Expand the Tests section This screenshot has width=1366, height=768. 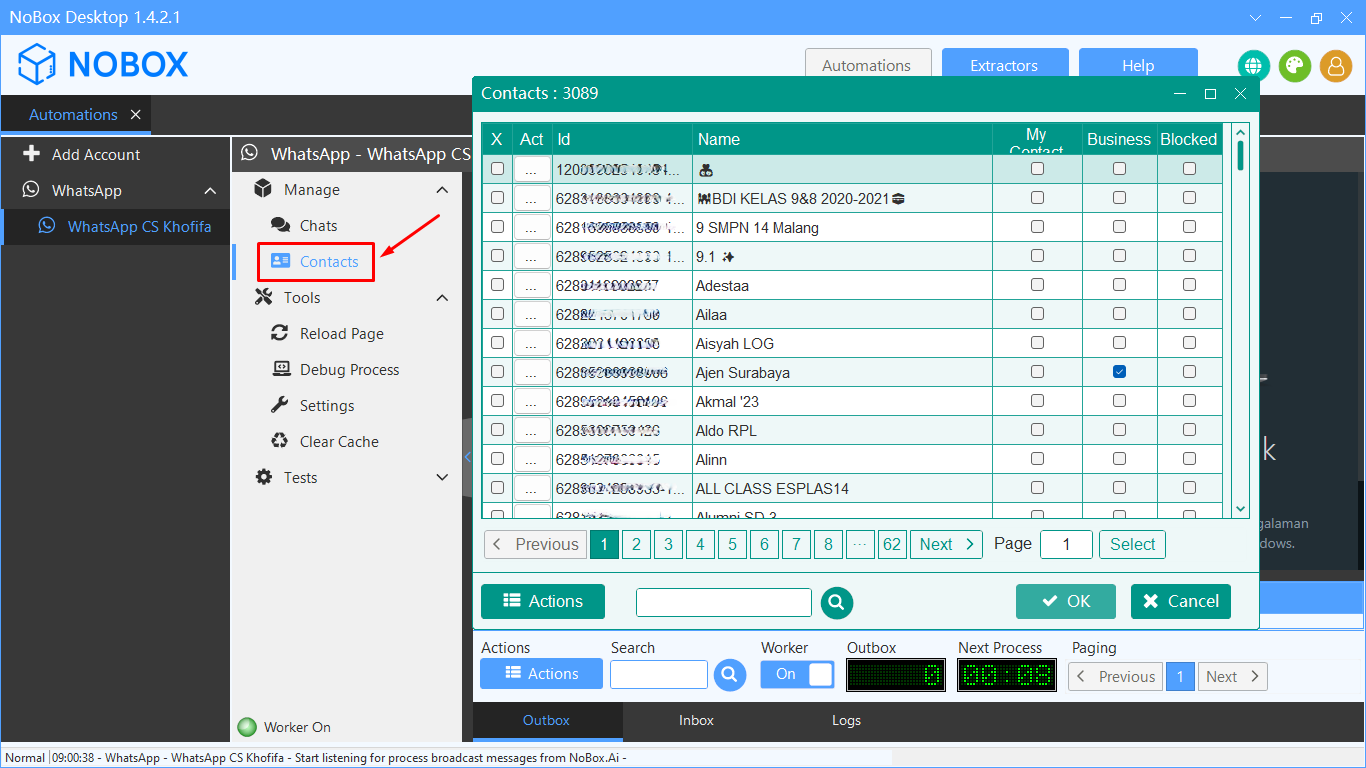[442, 478]
